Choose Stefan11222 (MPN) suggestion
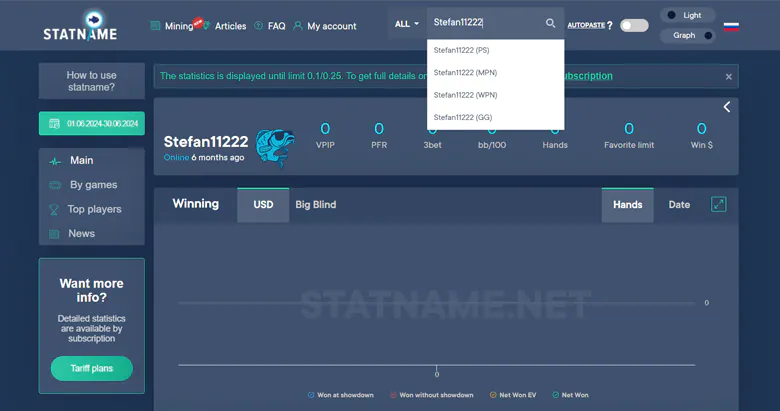Image resolution: width=780 pixels, height=411 pixels. pyautogui.click(x=495, y=73)
